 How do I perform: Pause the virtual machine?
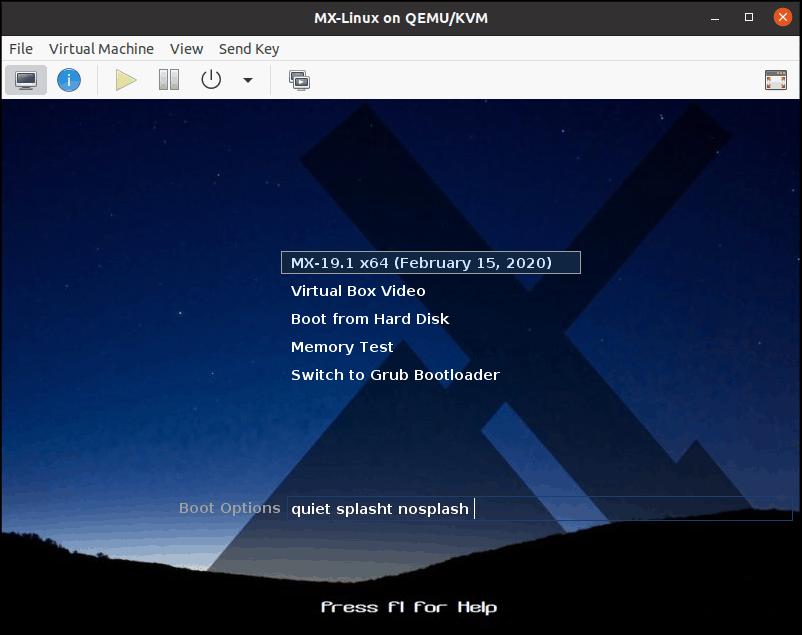point(169,80)
